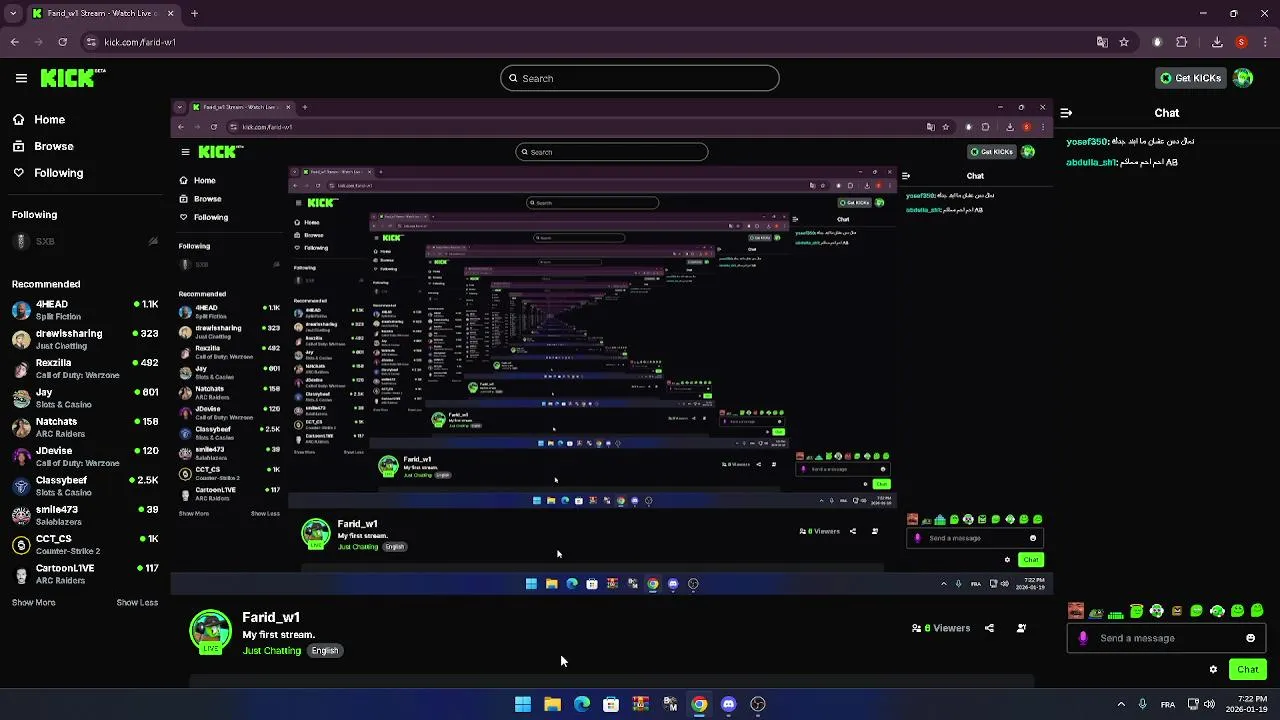This screenshot has width=1280, height=720.
Task: Click the purple microphone icon in chat input
Action: 1083,638
